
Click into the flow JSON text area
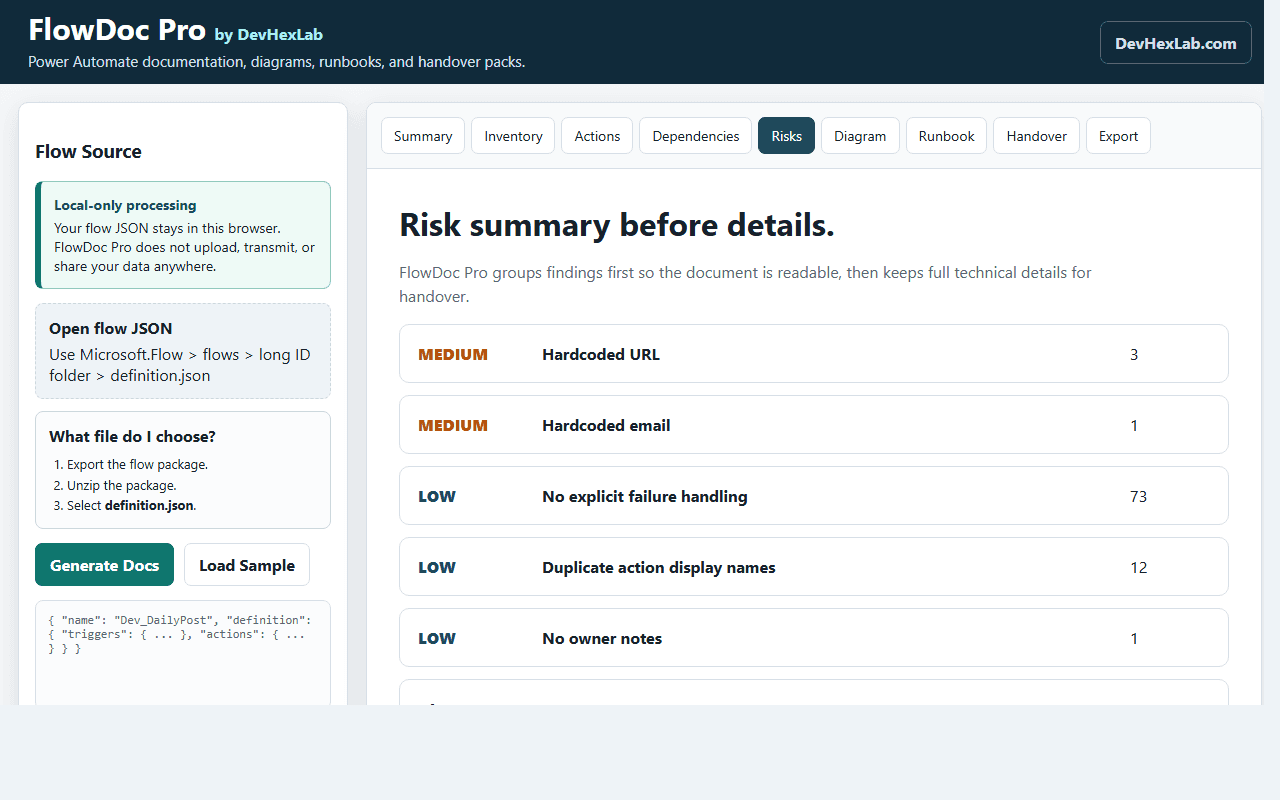tap(183, 652)
